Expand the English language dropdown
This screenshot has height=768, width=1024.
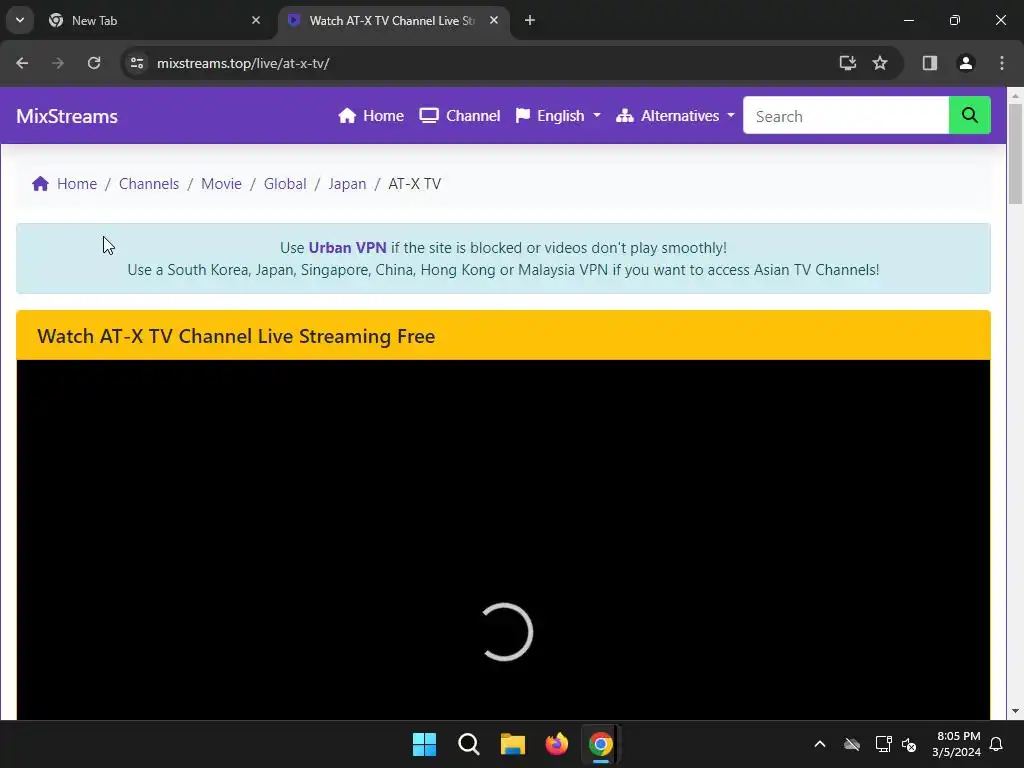click(x=558, y=116)
